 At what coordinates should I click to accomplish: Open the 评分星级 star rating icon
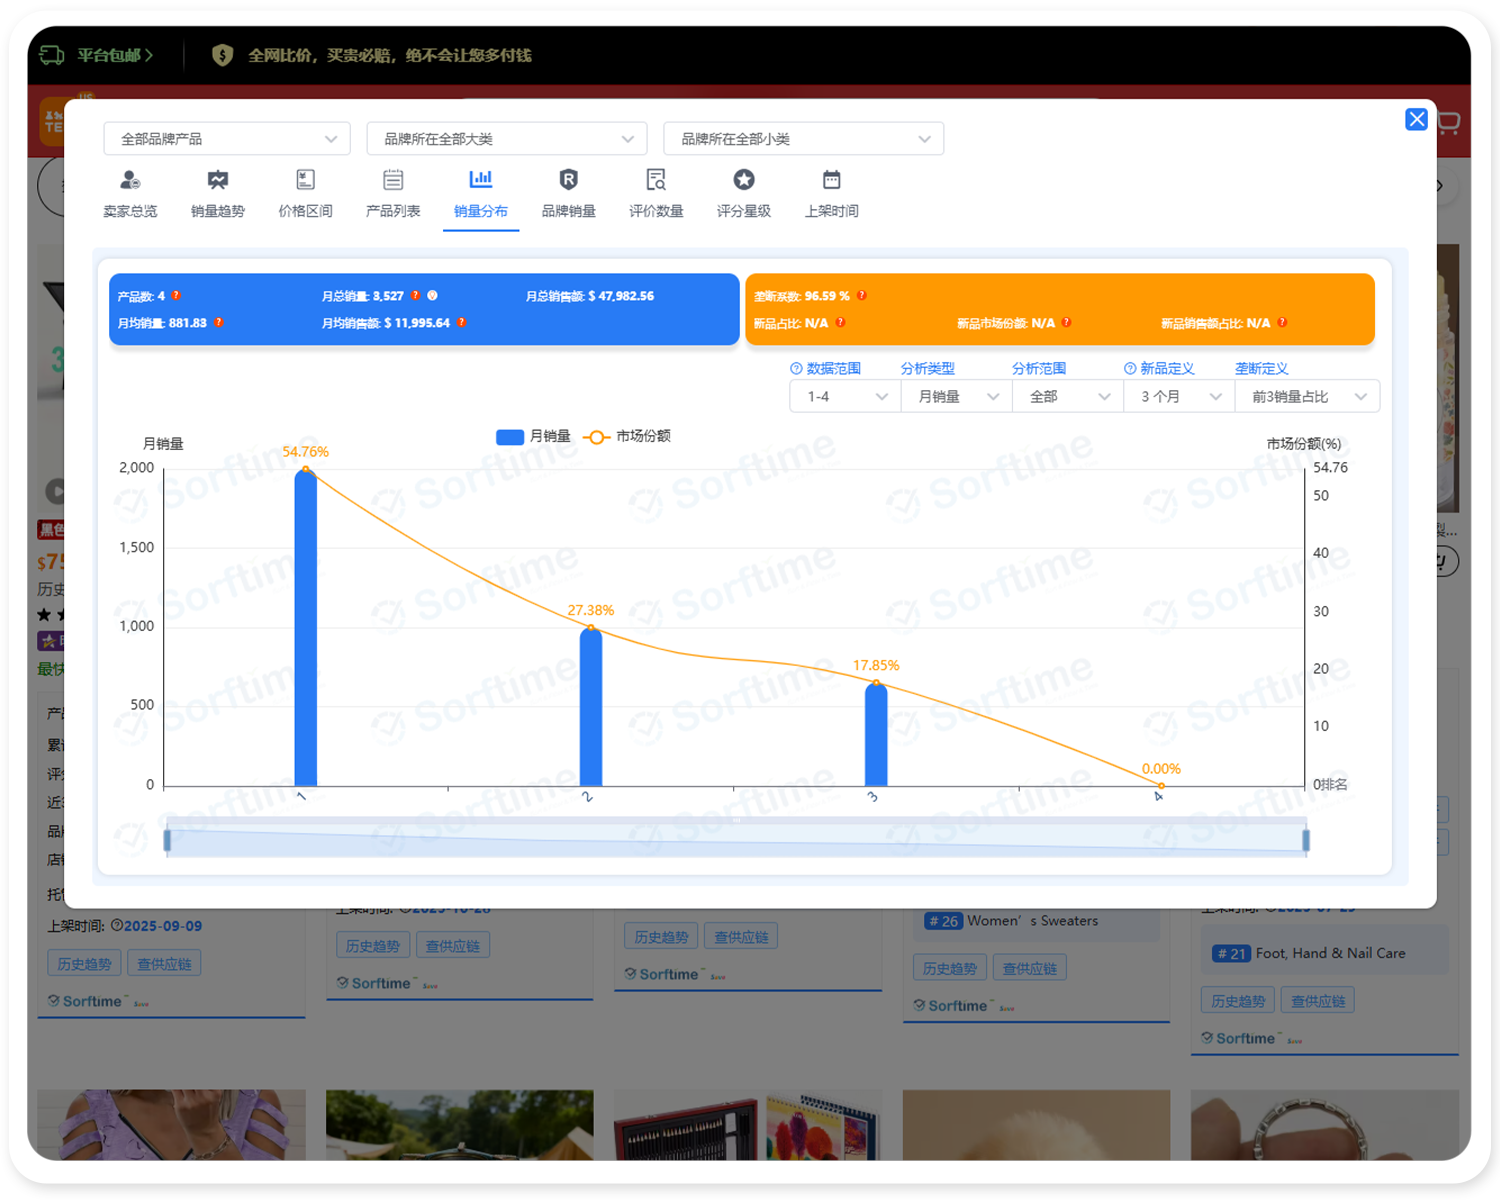tap(743, 181)
